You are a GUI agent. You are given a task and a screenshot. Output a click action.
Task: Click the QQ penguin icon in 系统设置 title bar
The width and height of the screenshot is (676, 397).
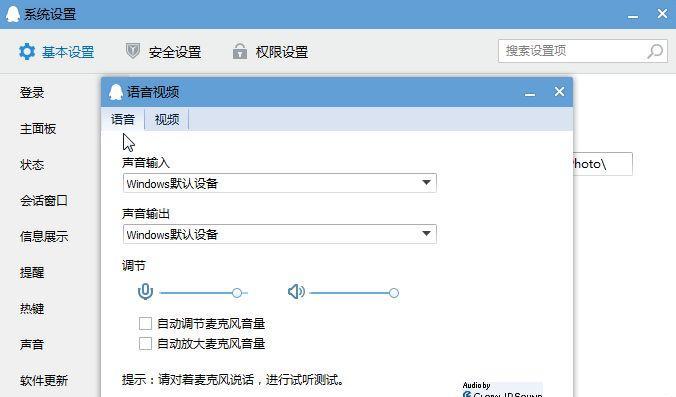[x=13, y=14]
